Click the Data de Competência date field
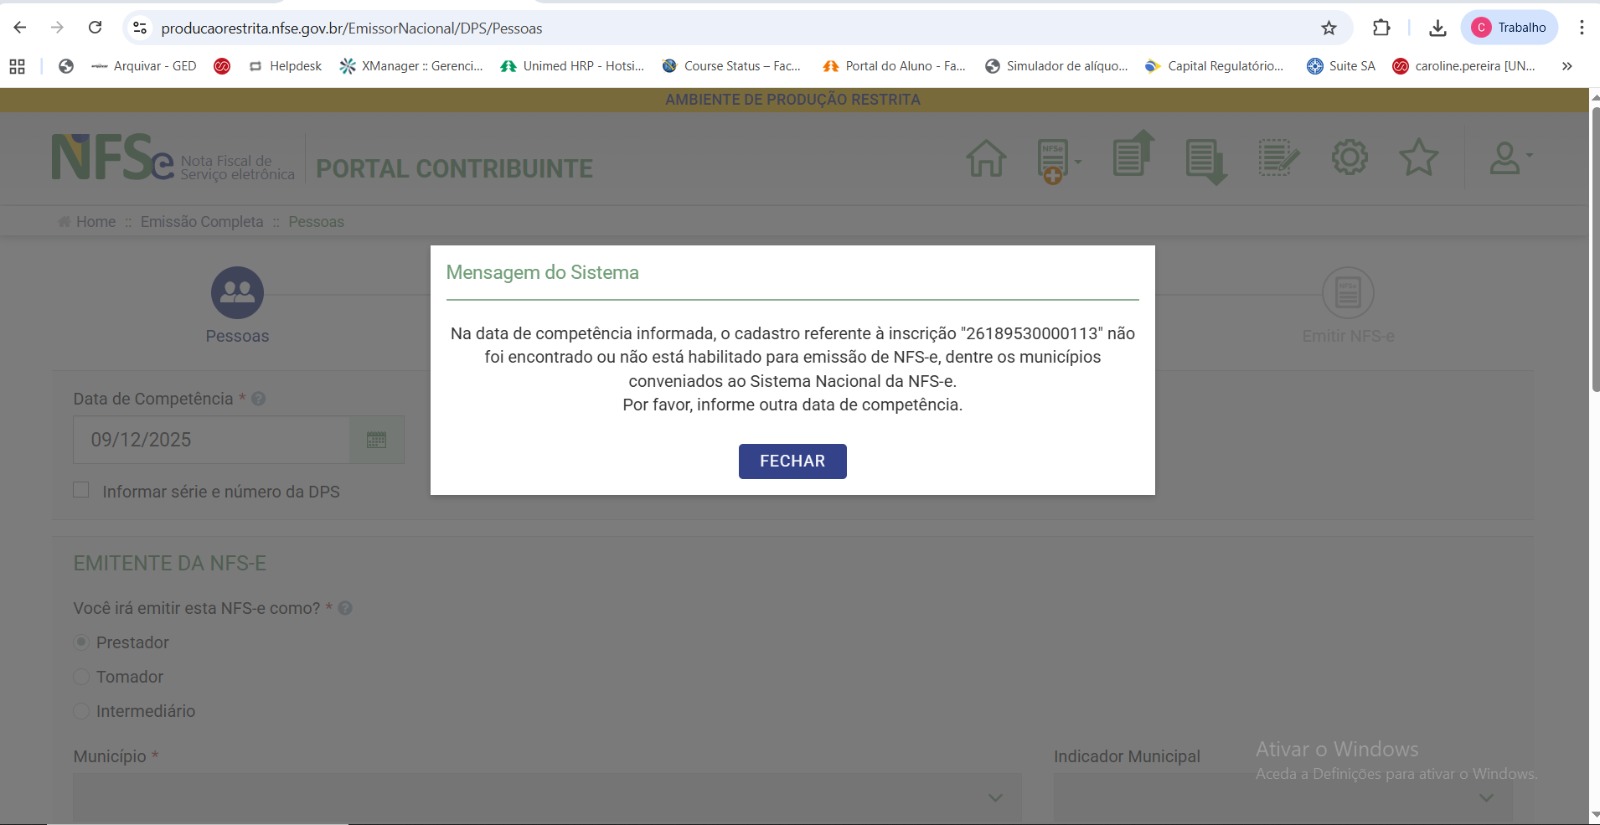The image size is (1600, 825). point(211,440)
